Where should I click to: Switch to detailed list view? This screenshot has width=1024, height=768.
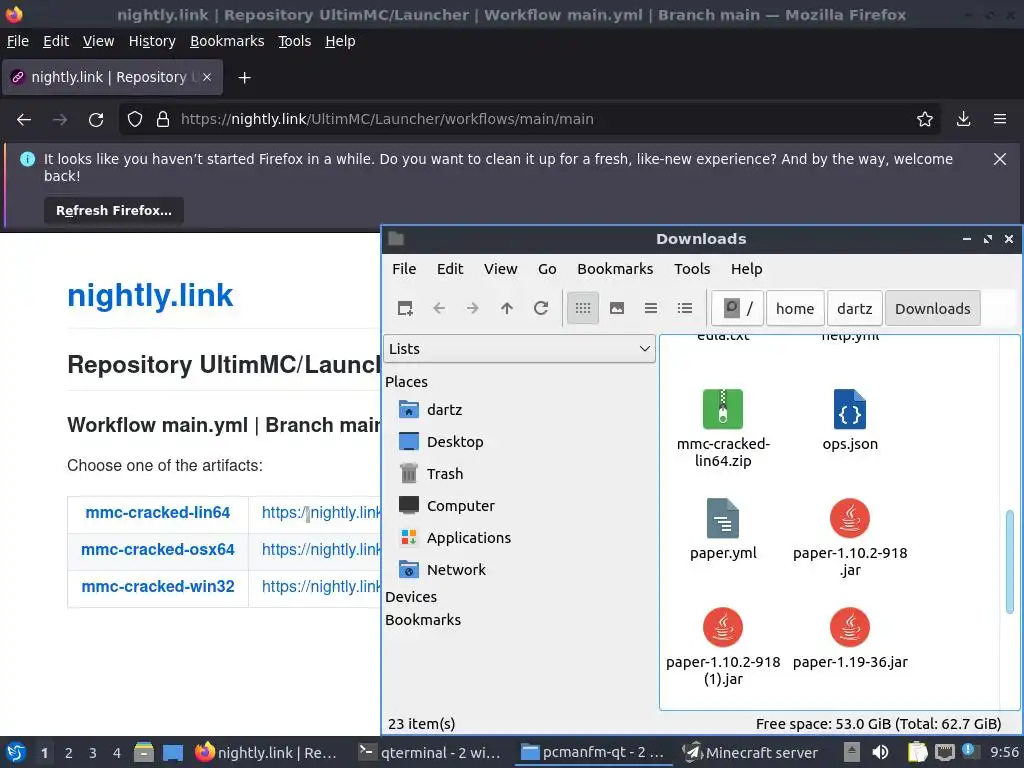pos(684,308)
